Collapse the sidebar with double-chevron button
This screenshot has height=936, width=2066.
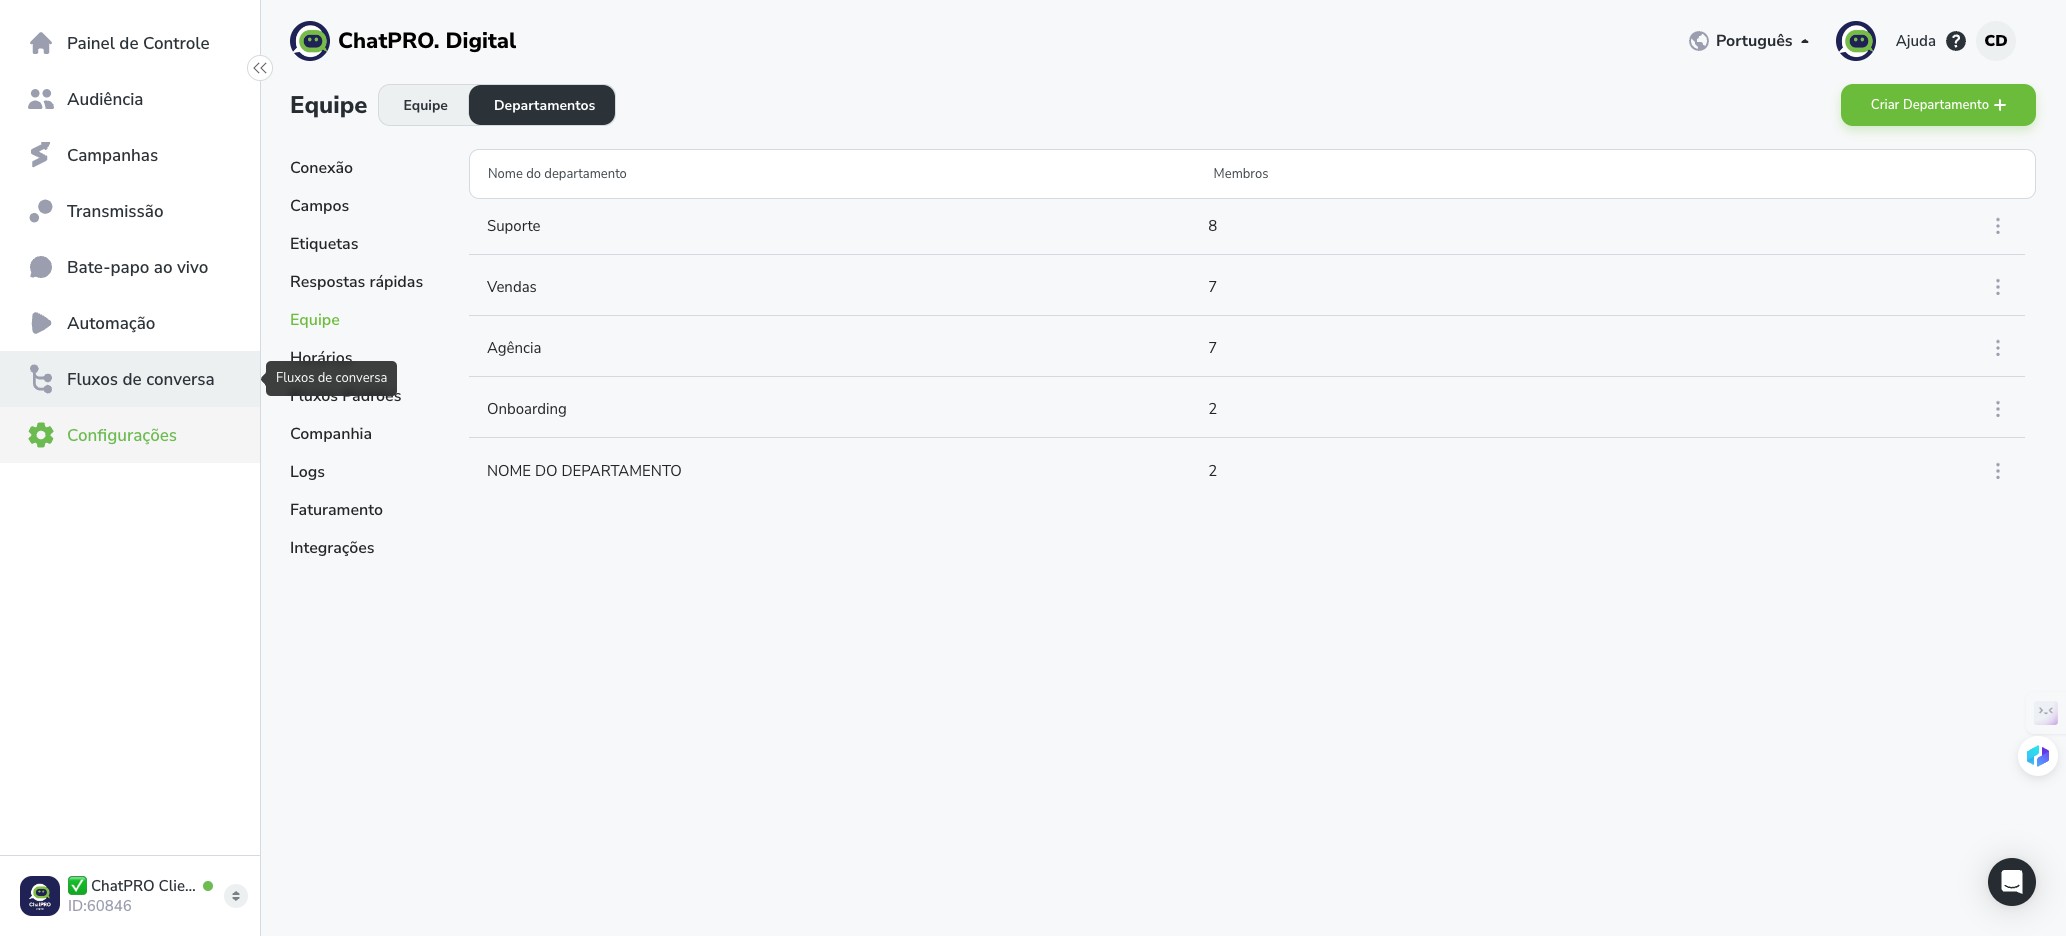click(260, 68)
